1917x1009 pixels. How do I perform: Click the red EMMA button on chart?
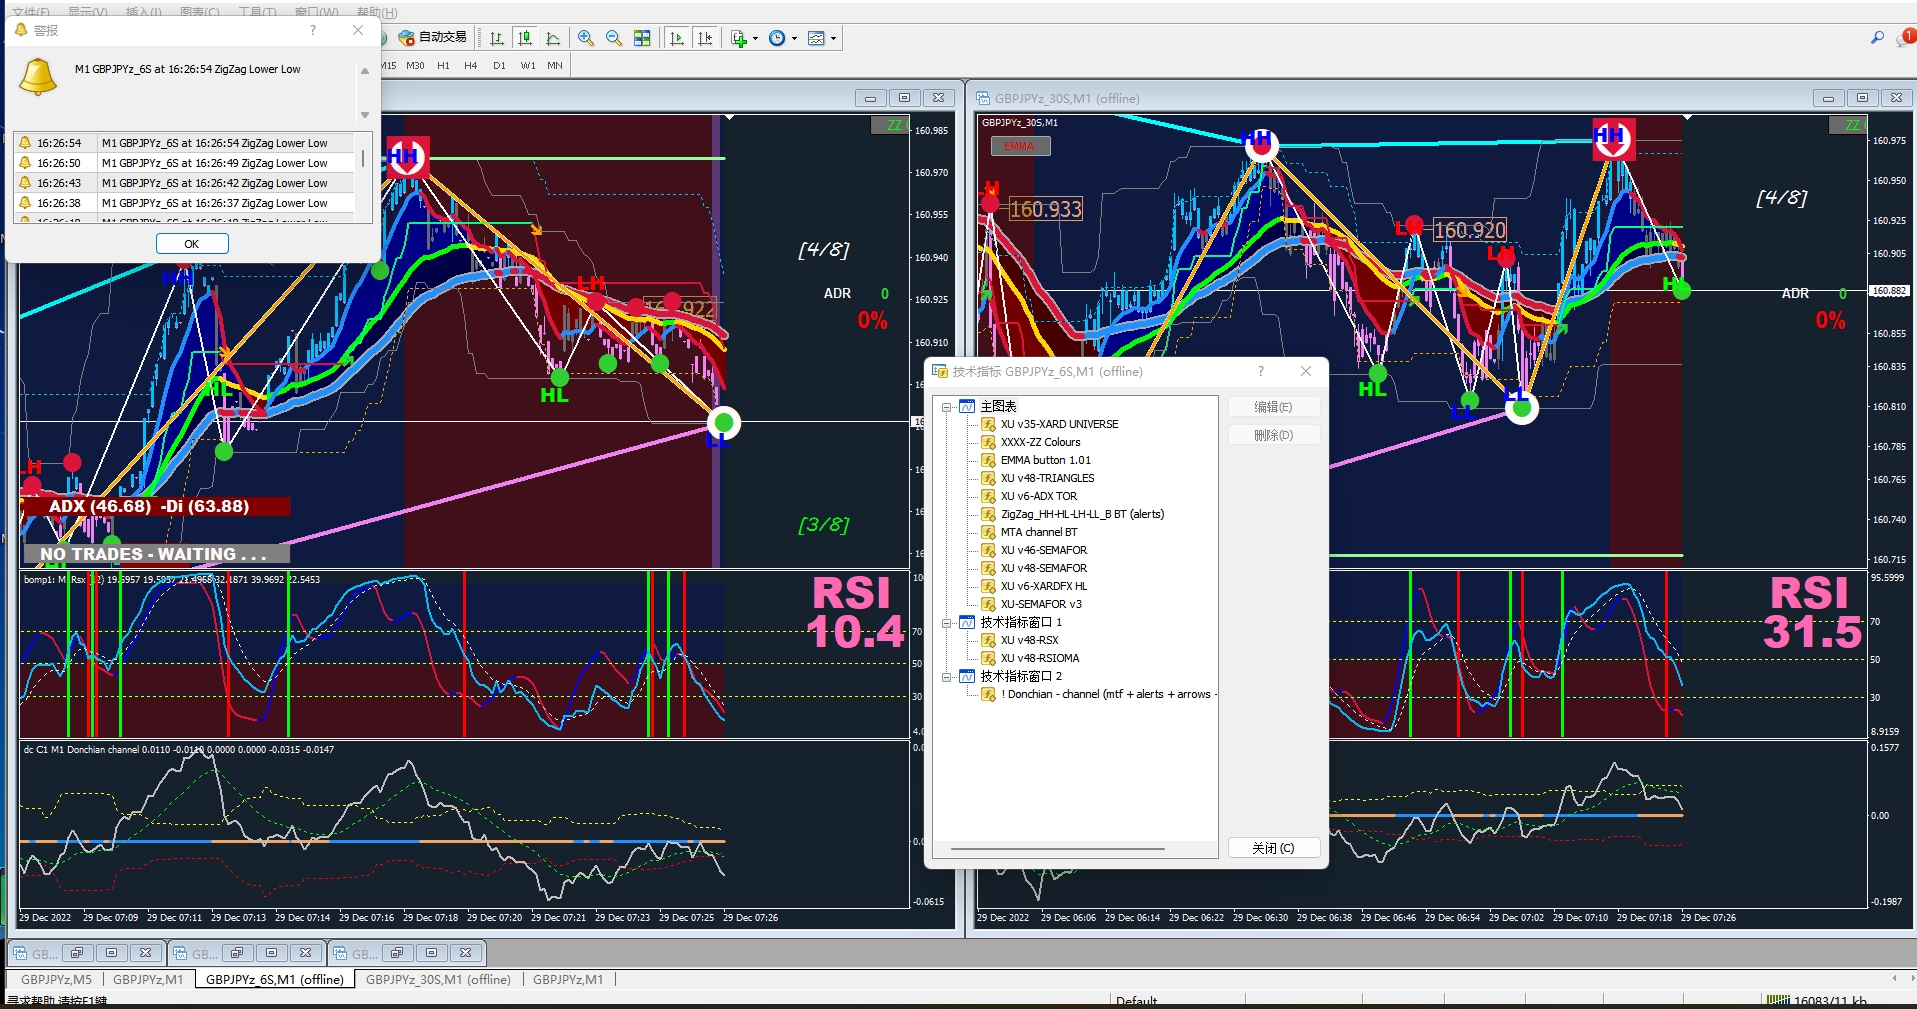click(1019, 146)
